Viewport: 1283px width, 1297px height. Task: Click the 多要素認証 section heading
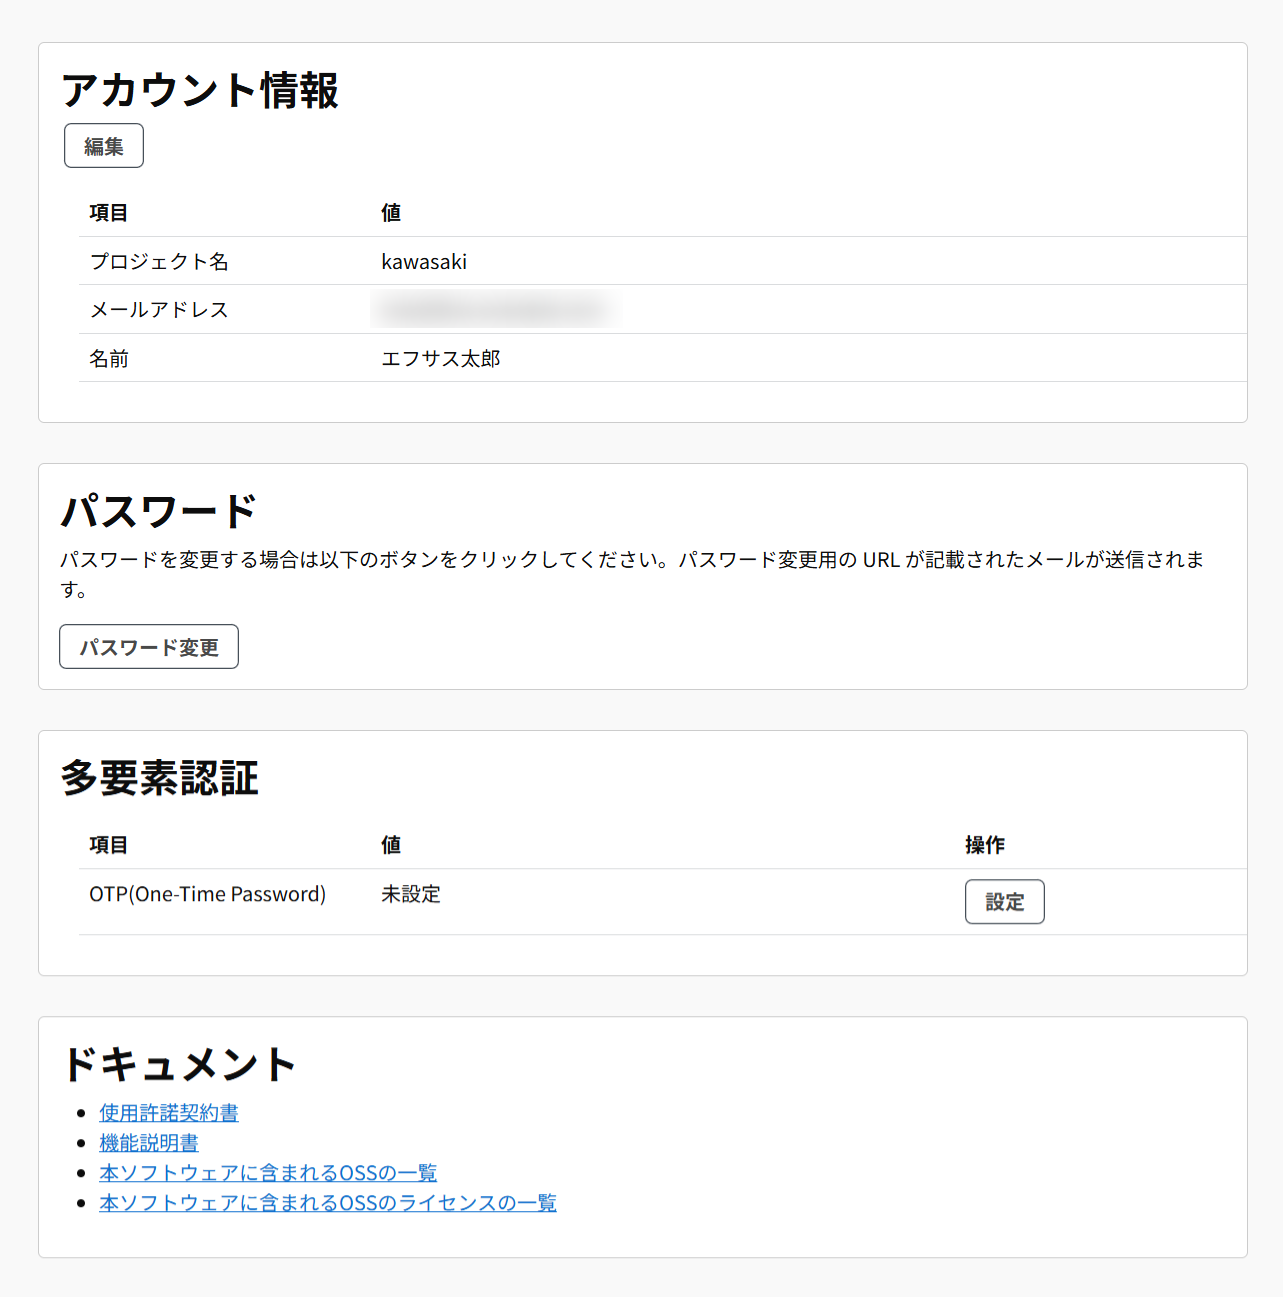[x=160, y=778]
